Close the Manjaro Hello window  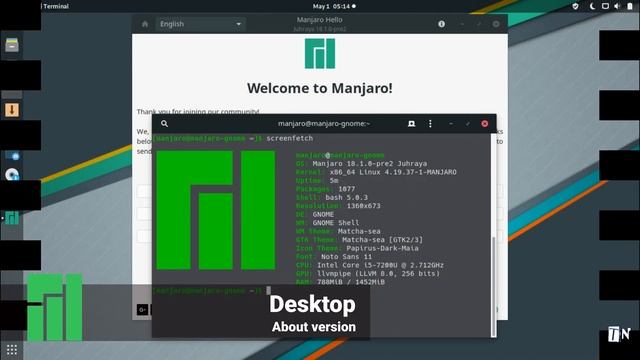point(496,24)
